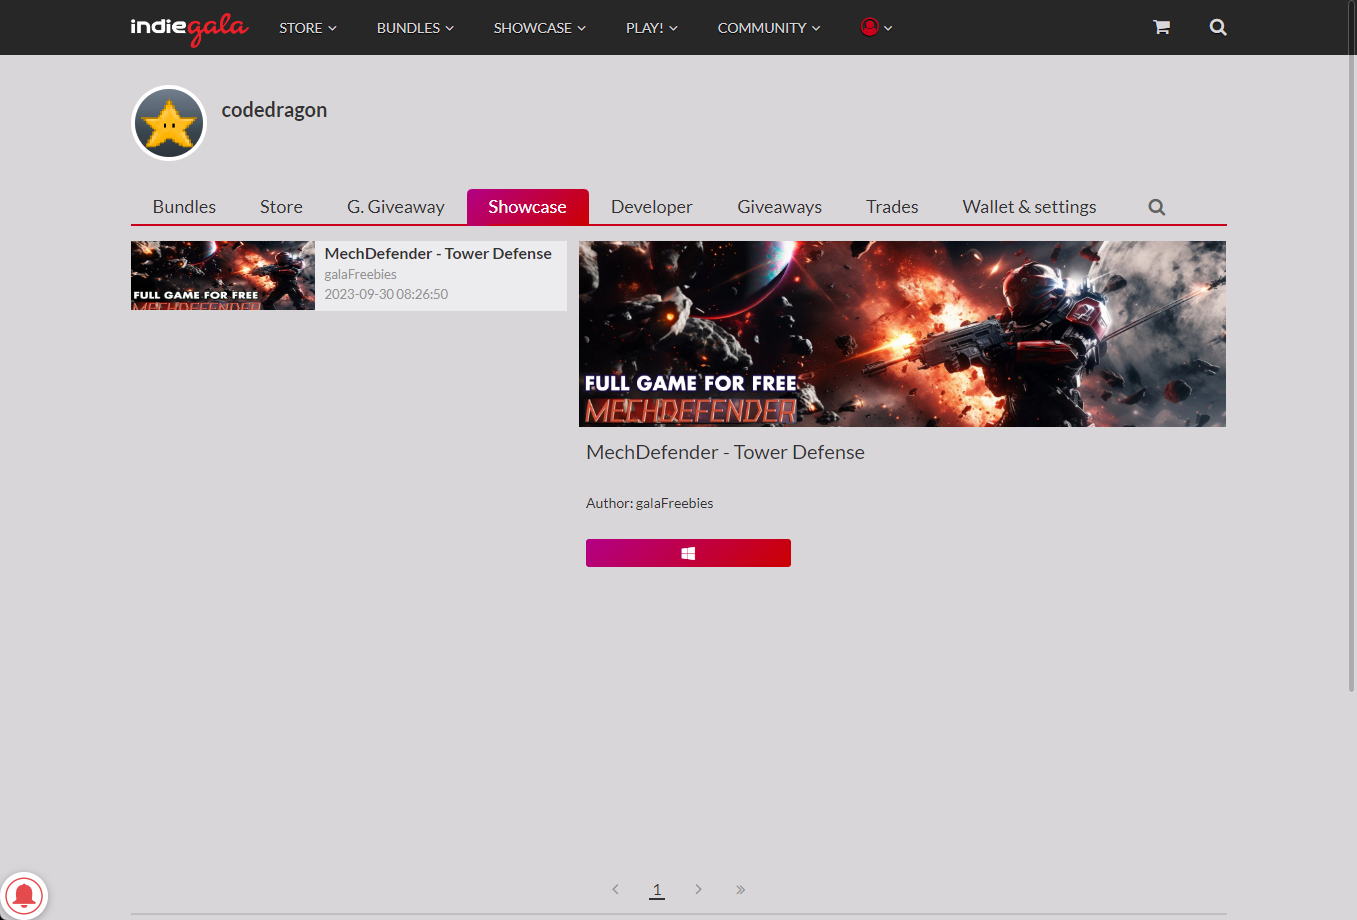Click the galaFreebies text in list entry
The height and width of the screenshot is (920, 1357).
tap(360, 274)
